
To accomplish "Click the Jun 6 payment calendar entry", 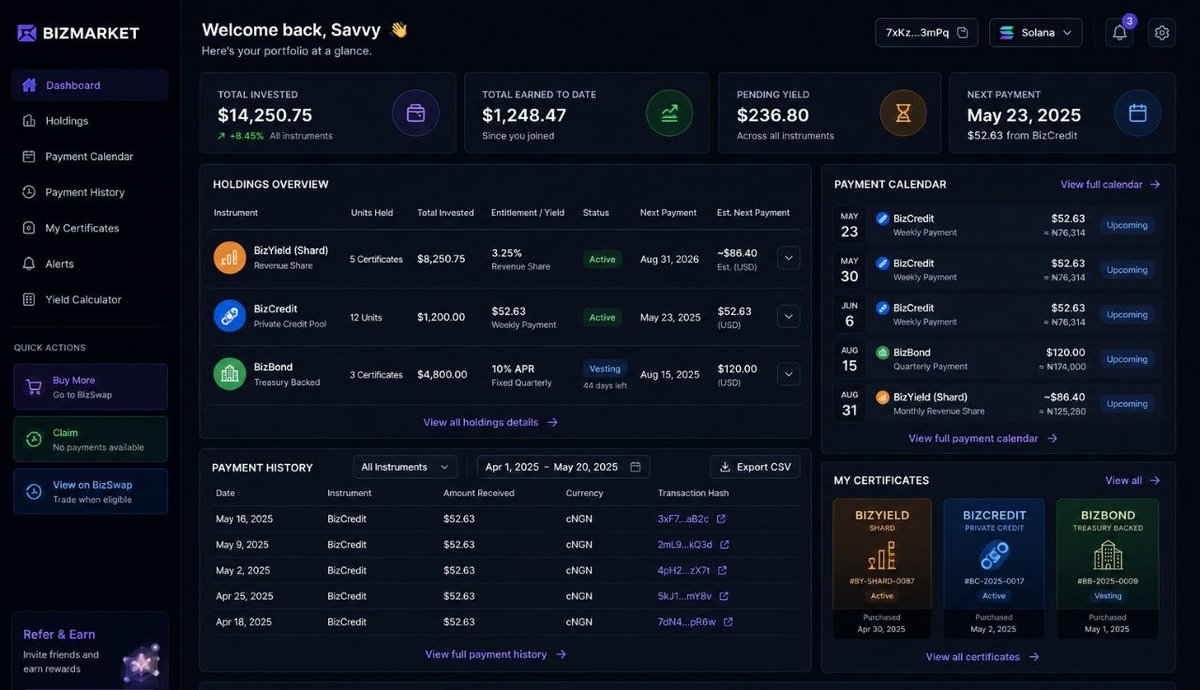I will (x=998, y=314).
